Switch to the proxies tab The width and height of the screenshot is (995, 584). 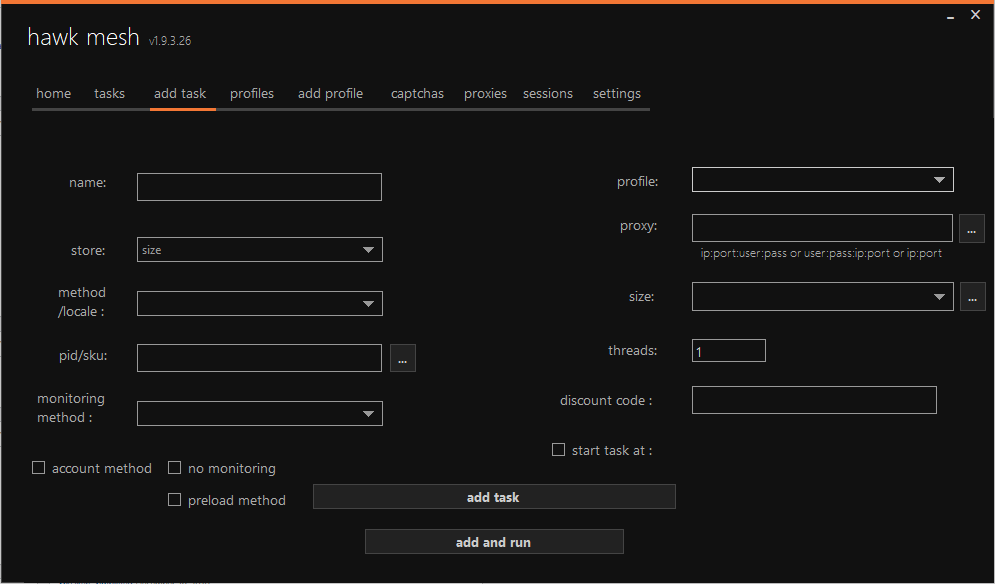click(x=485, y=94)
